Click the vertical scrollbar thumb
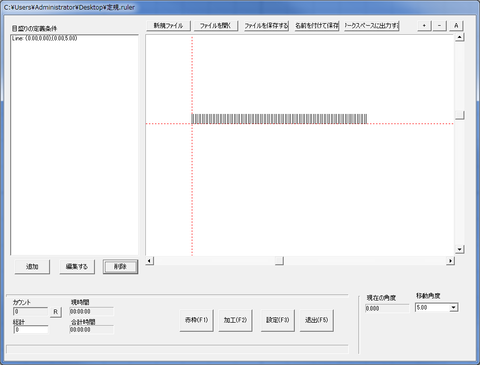 point(460,115)
